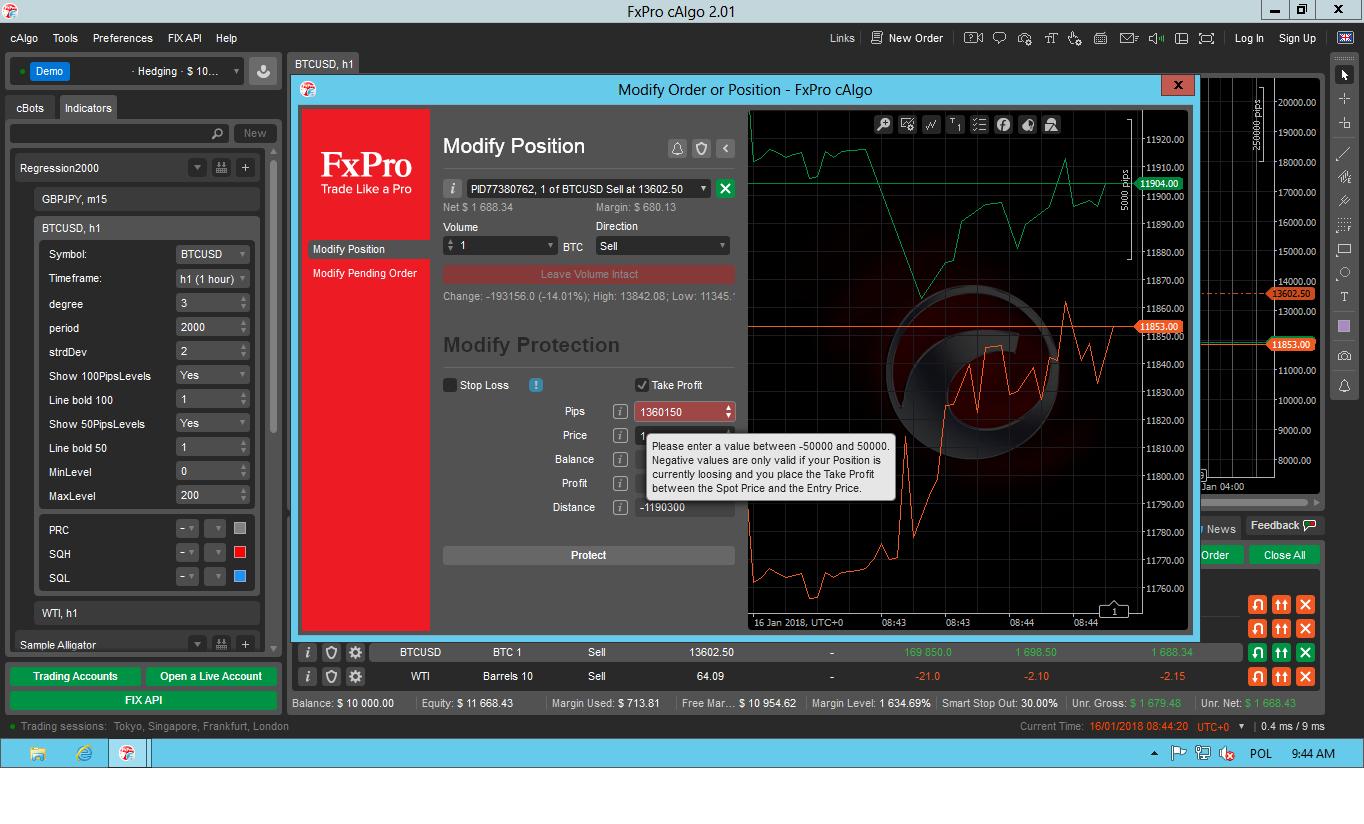The image size is (1364, 824).
Task: Click the indicator search box
Action: 118,133
